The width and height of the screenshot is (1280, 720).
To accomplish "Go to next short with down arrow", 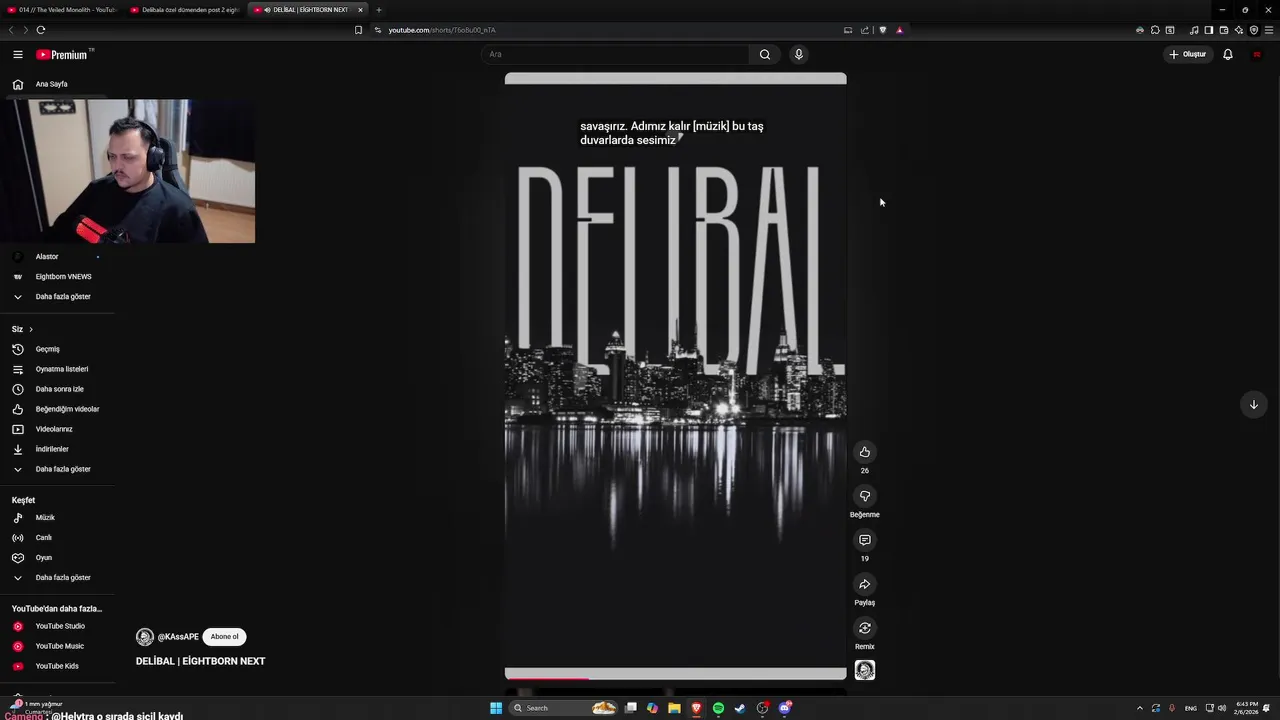I will [1254, 404].
